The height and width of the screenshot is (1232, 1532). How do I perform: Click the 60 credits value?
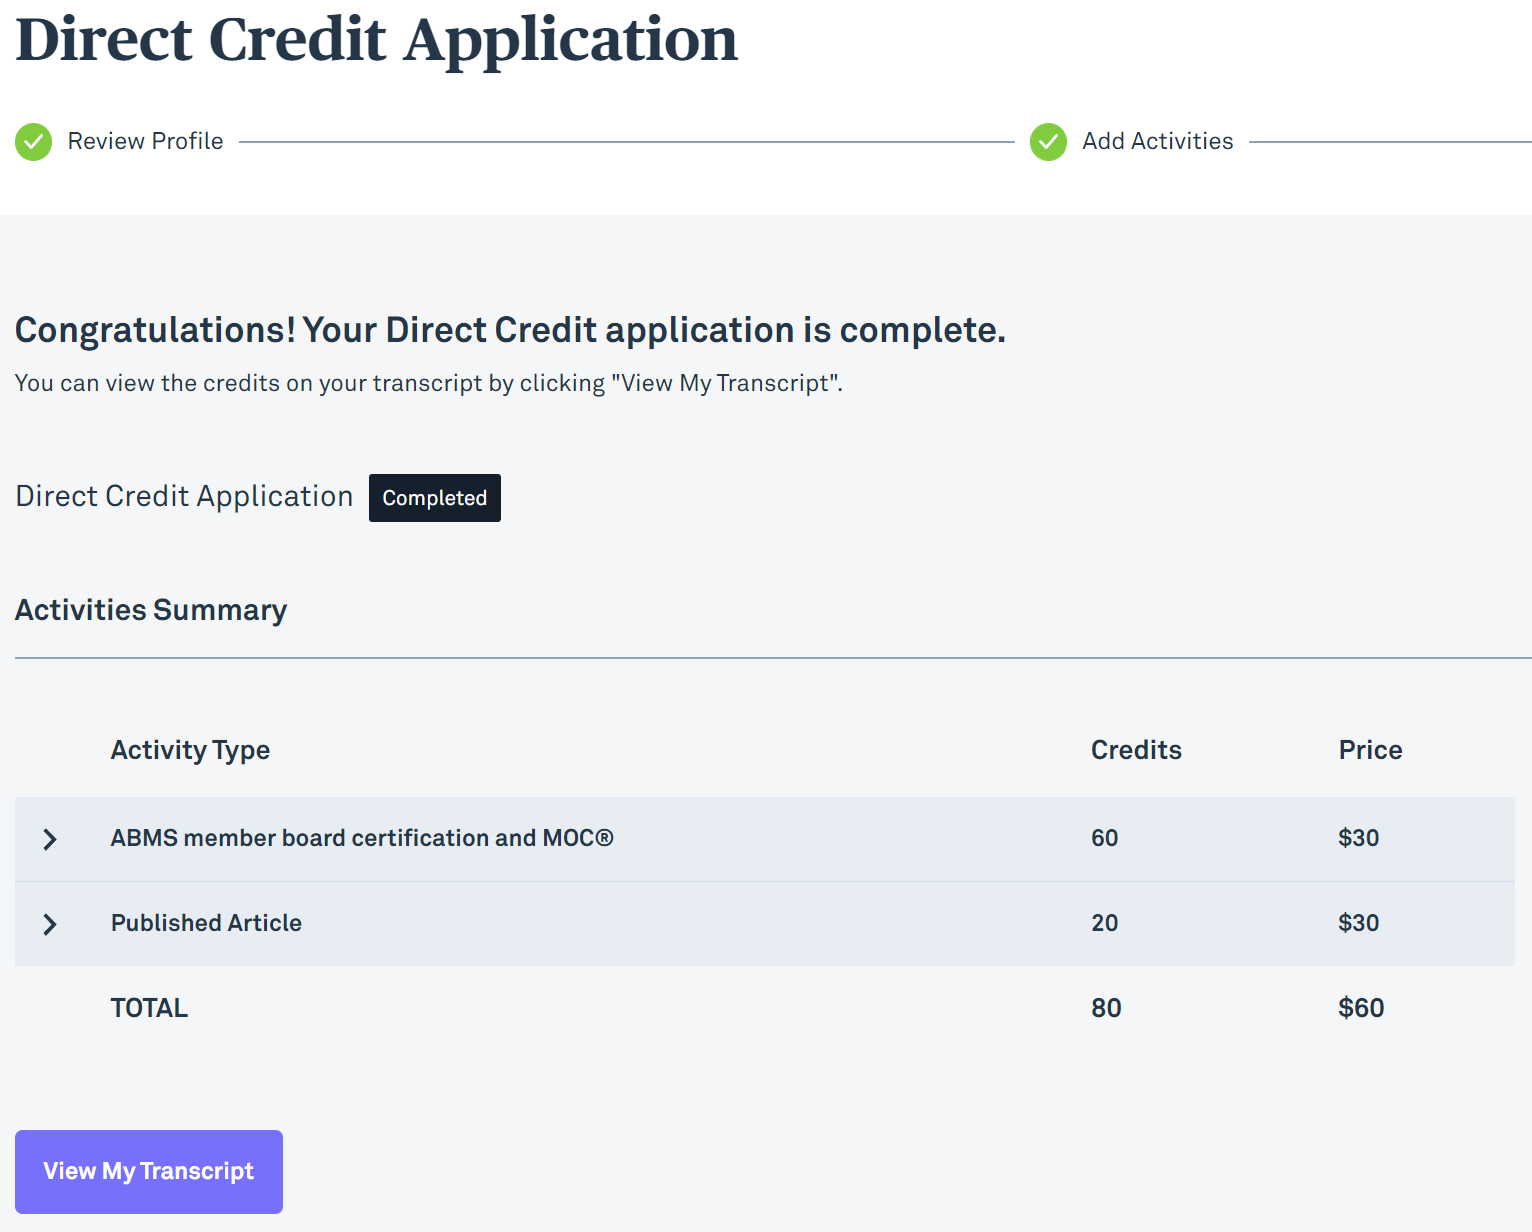tap(1104, 838)
